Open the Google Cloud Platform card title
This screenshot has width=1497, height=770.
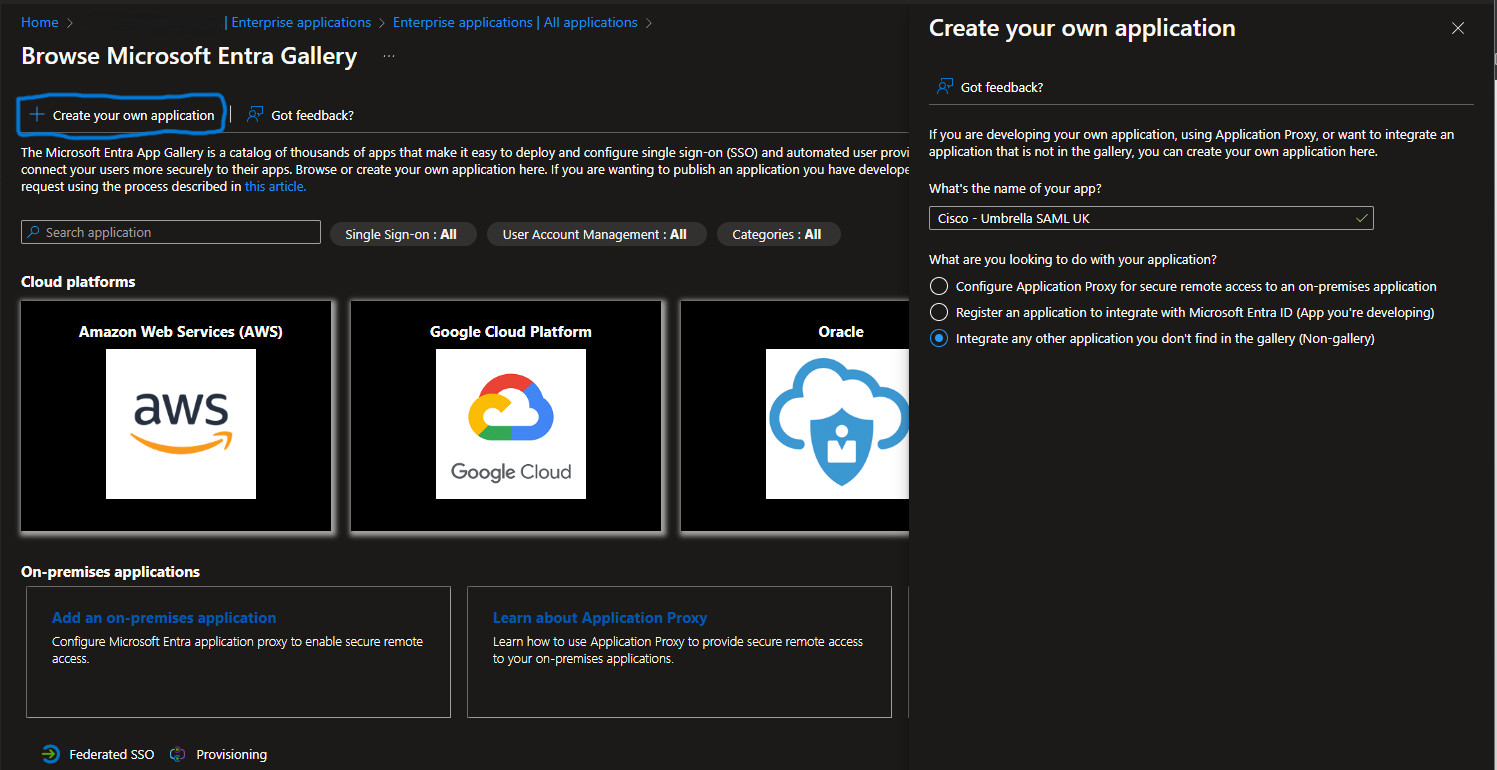(x=511, y=331)
